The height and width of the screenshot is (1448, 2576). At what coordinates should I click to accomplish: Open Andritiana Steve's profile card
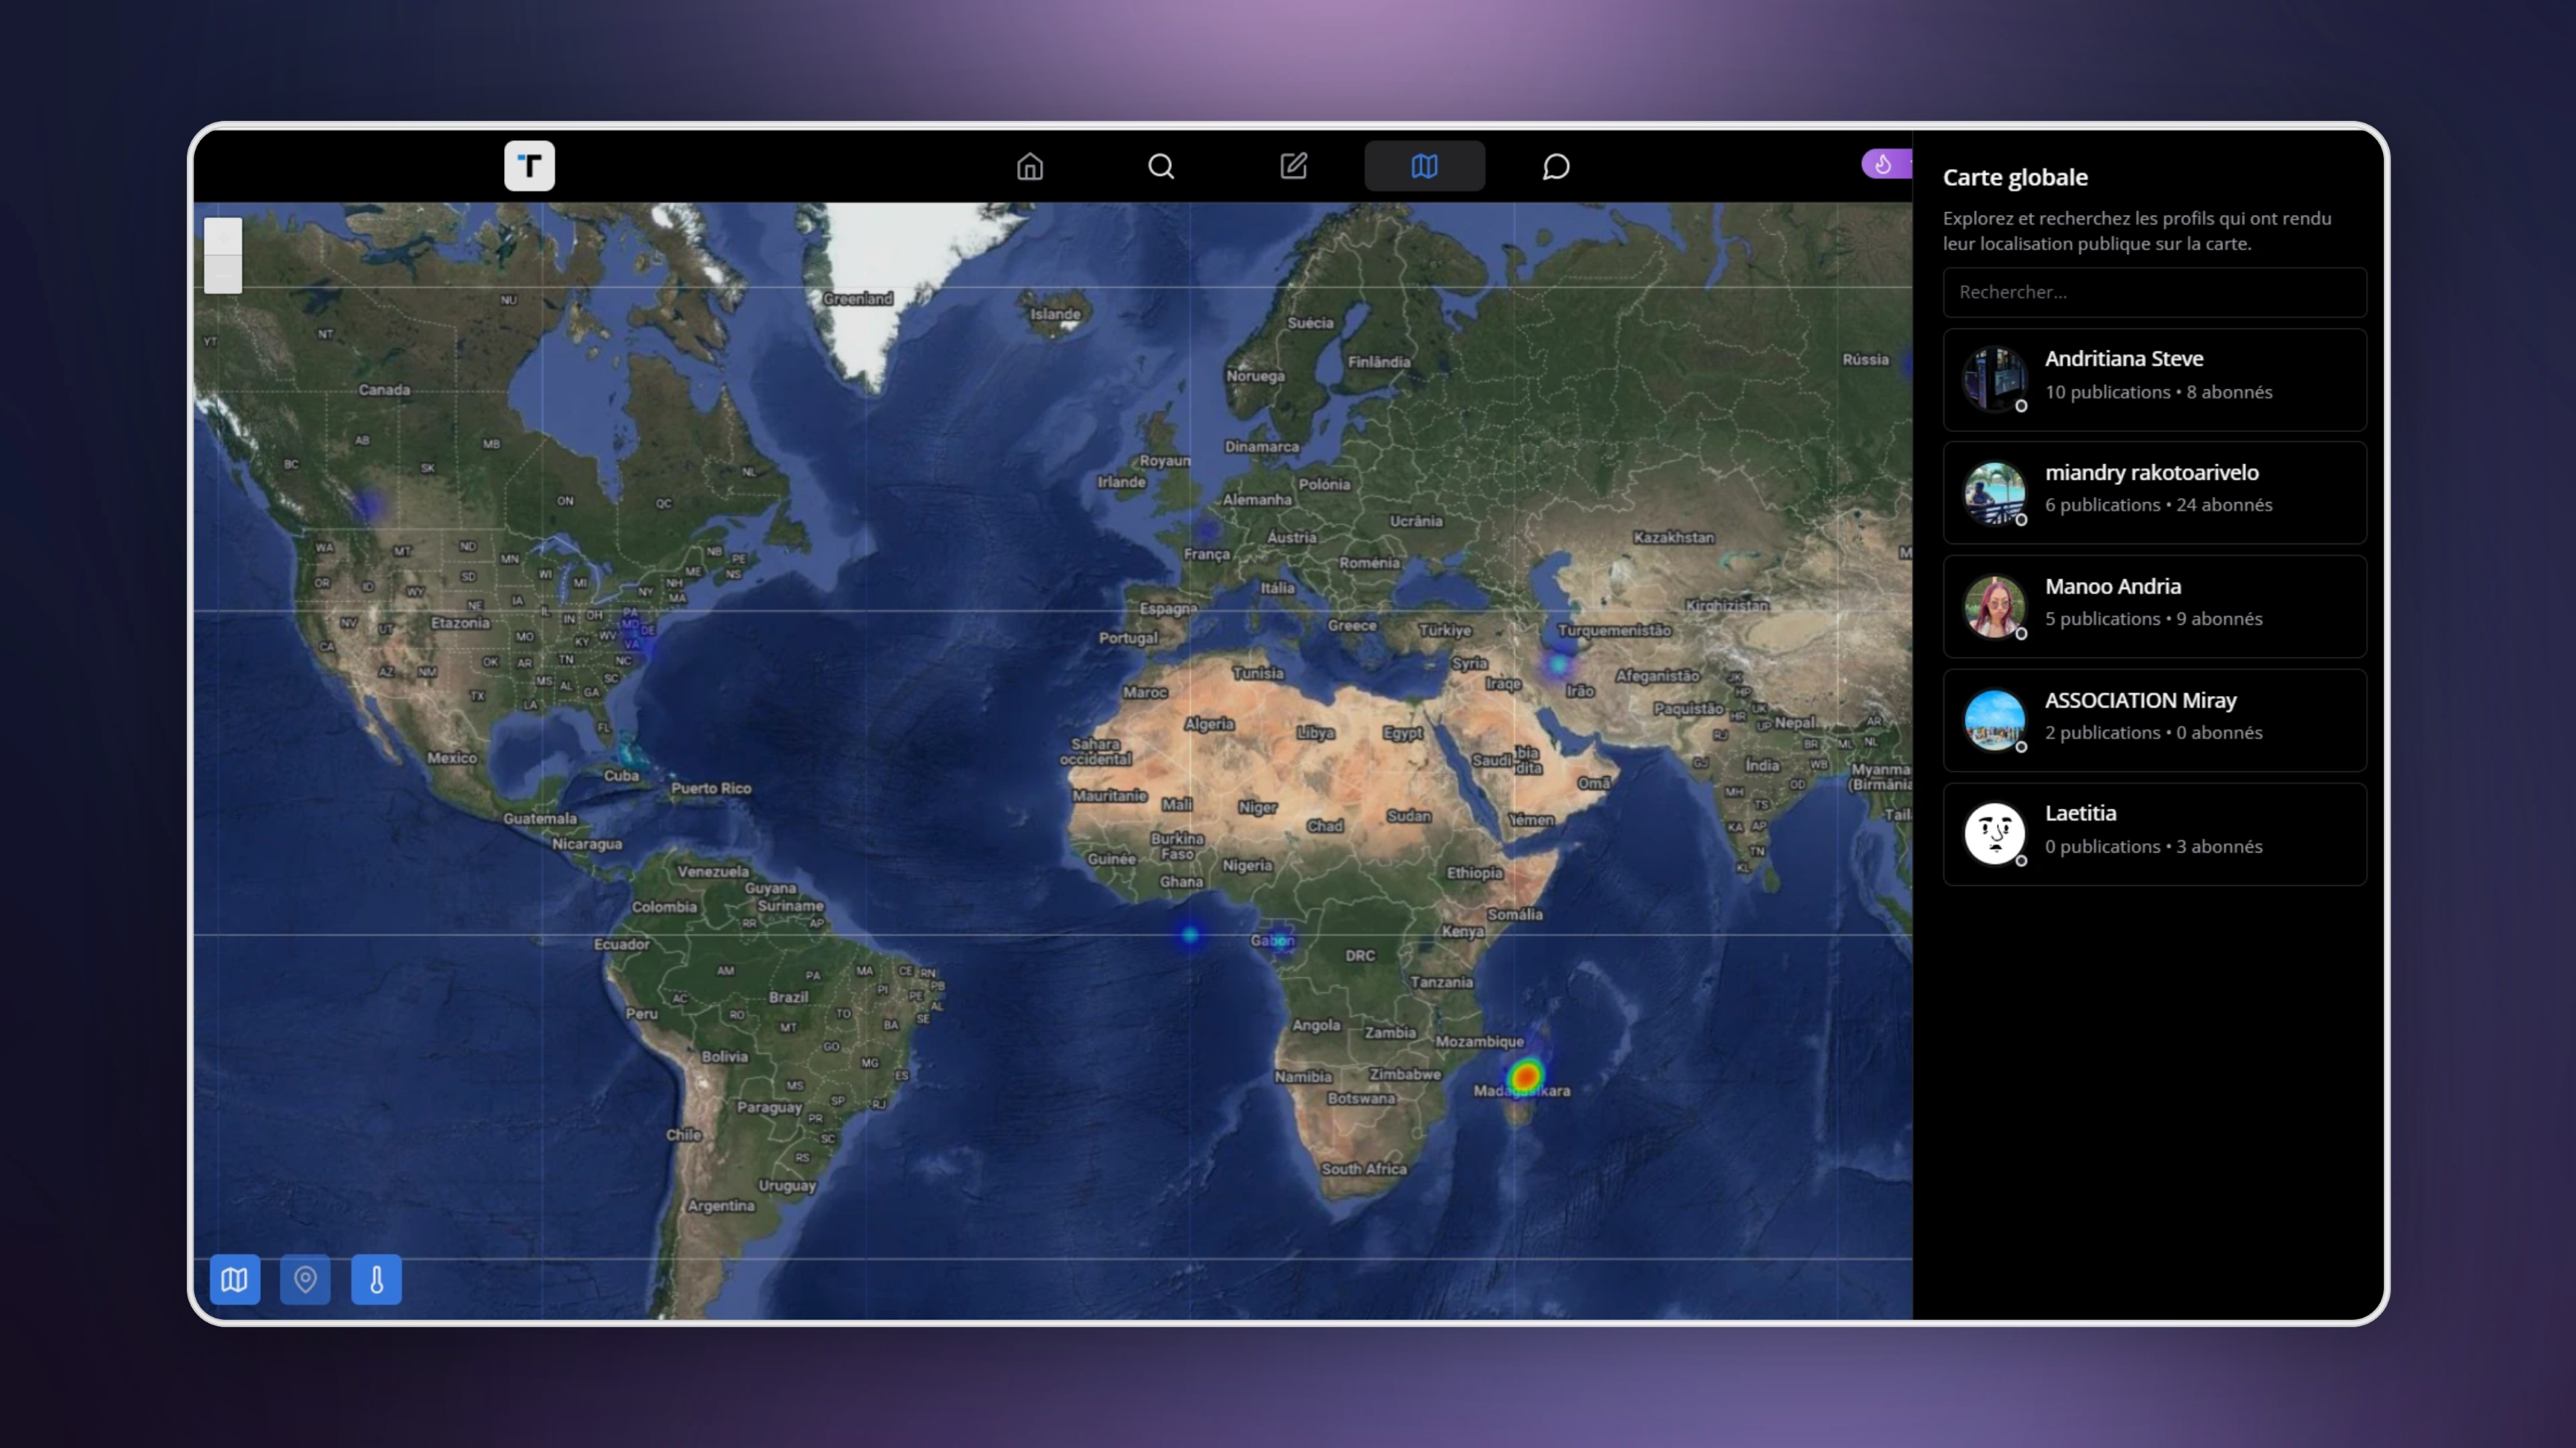2154,379
